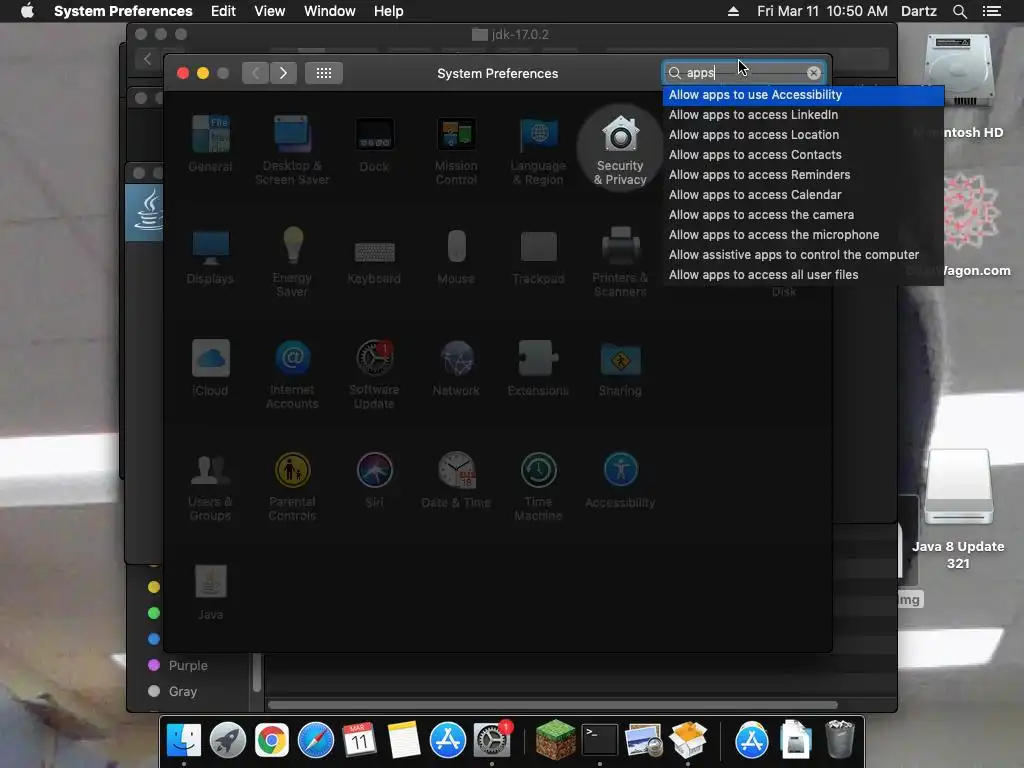Open the General preferences icon
The width and height of the screenshot is (1024, 768).
click(x=210, y=143)
